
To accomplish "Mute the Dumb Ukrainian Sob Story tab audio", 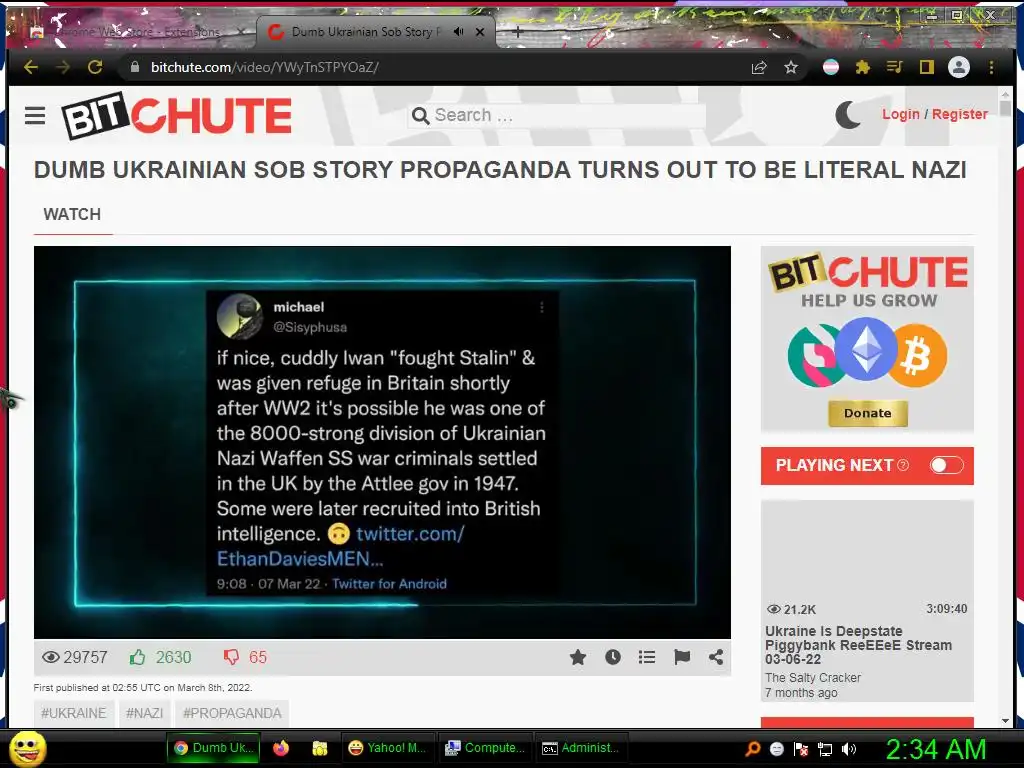I will (458, 31).
